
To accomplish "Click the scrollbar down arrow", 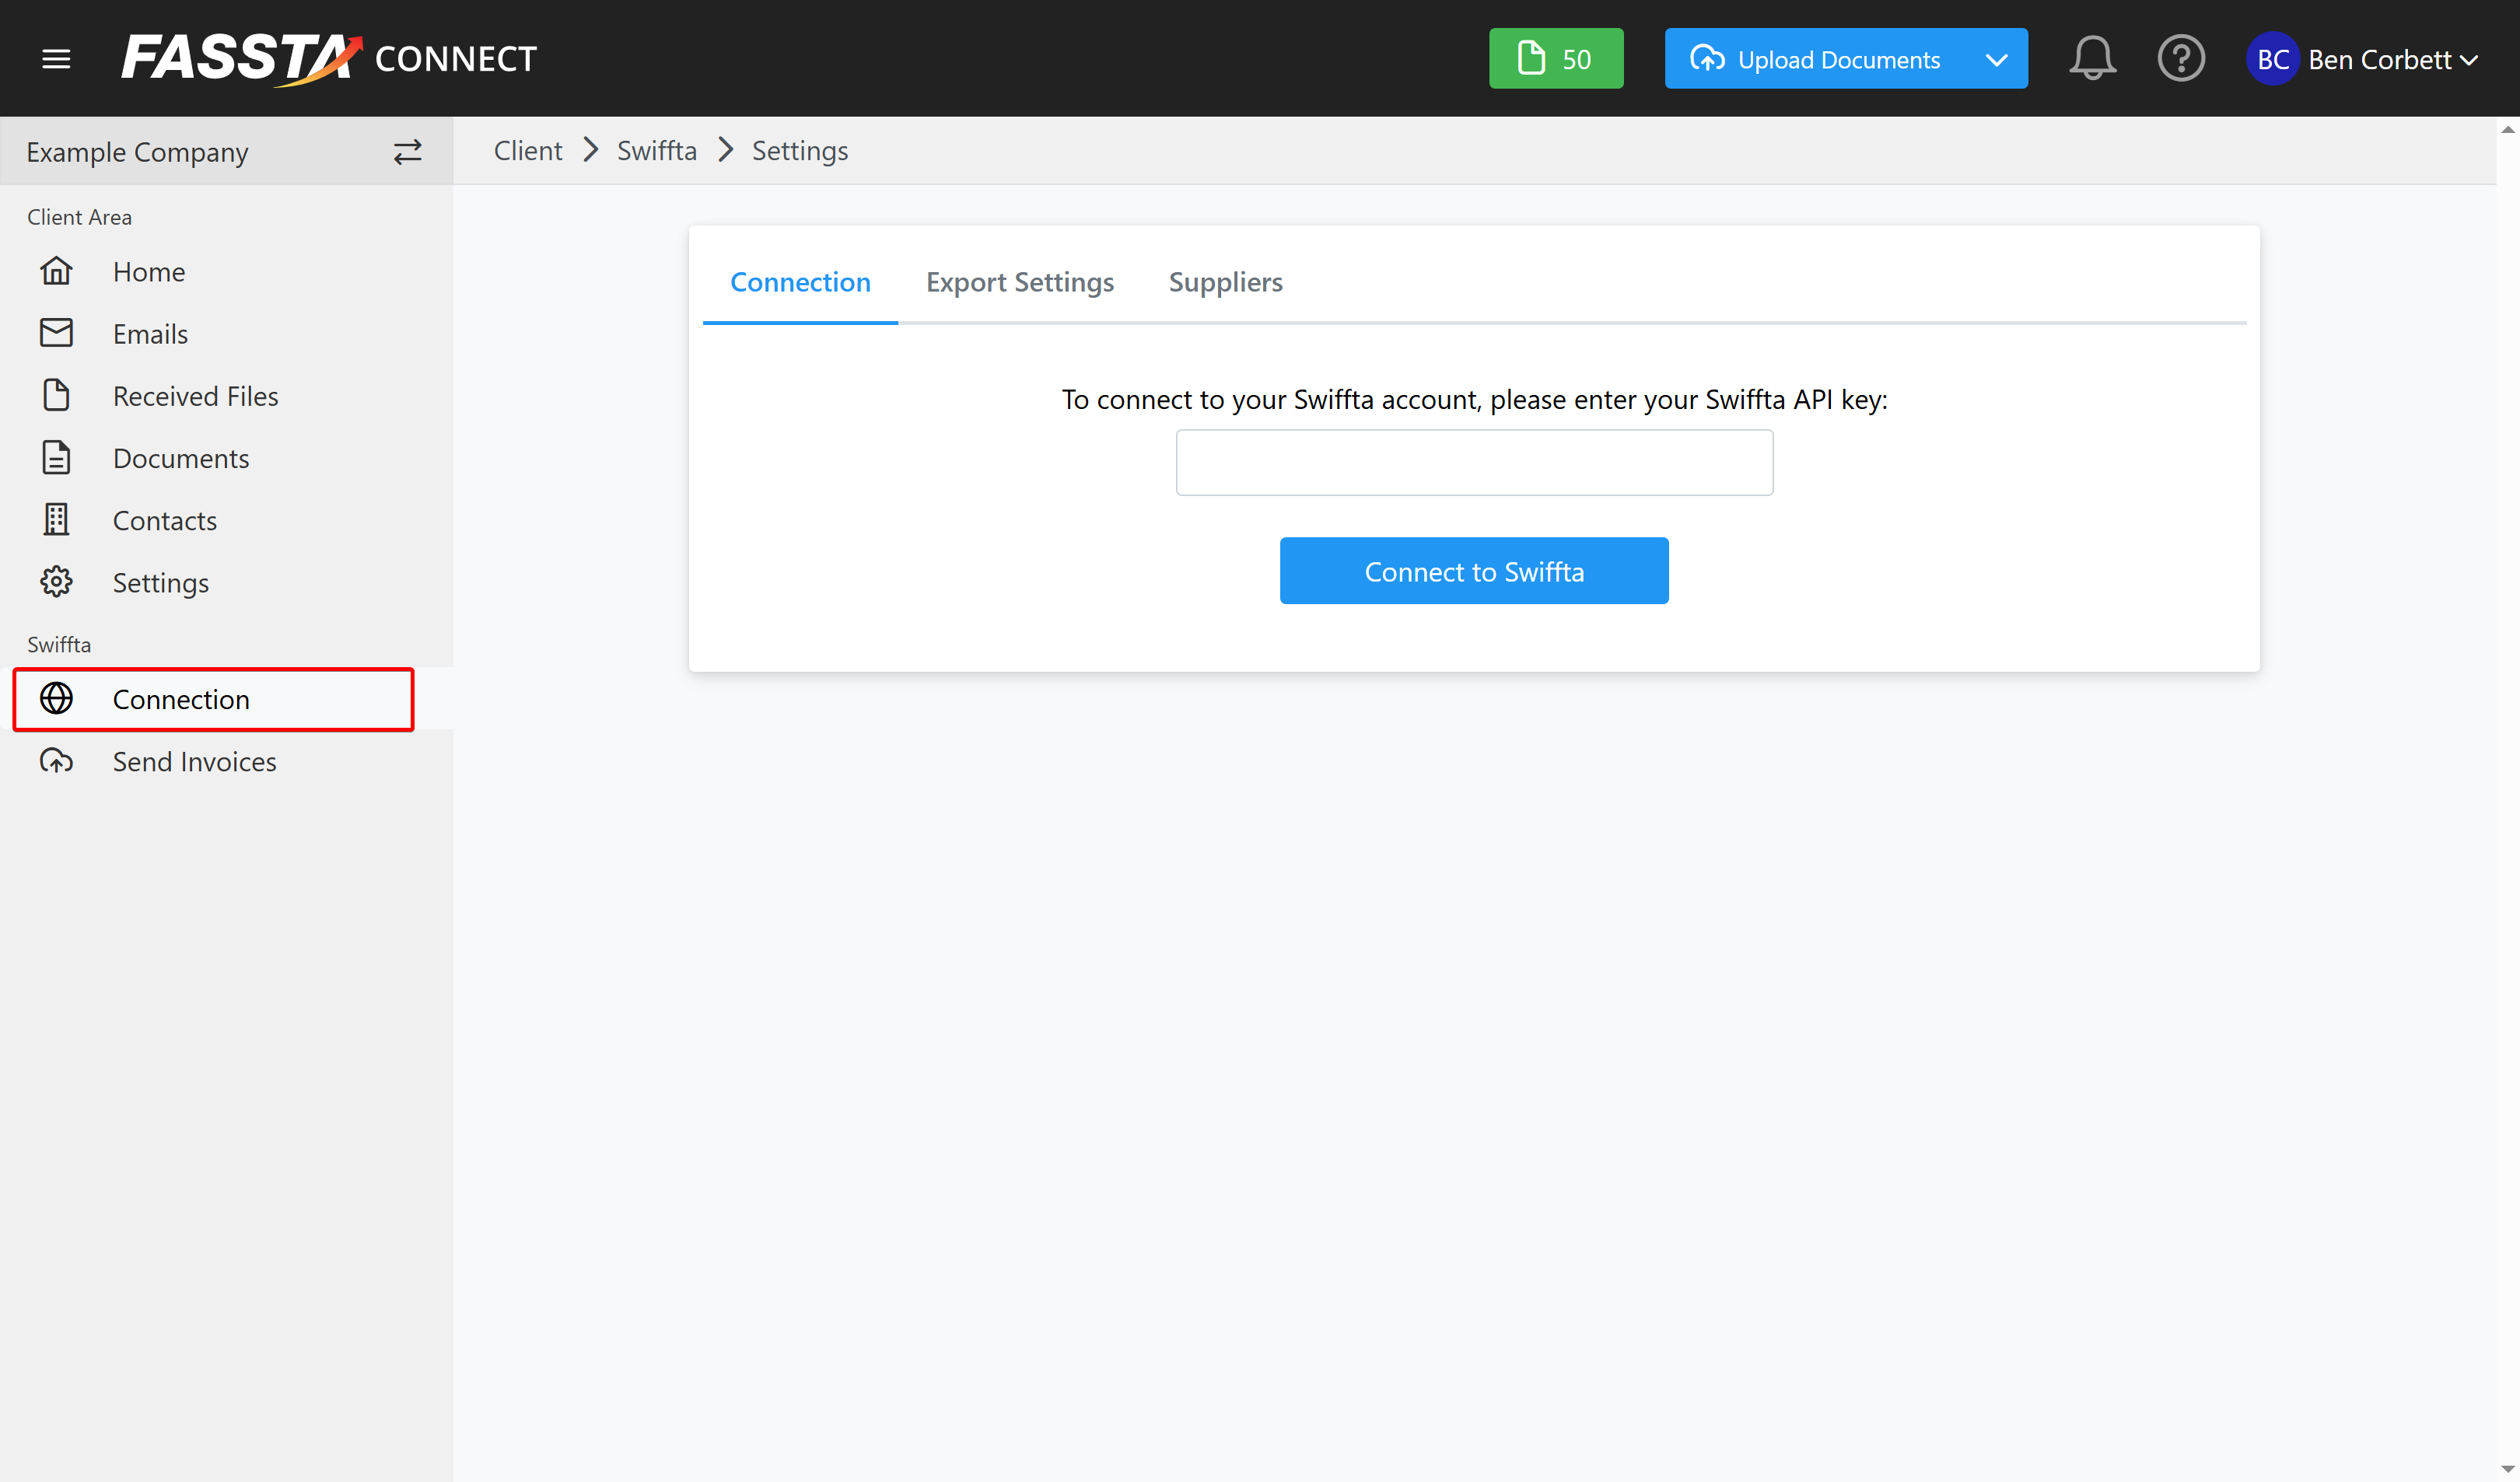I will 2507,1469.
